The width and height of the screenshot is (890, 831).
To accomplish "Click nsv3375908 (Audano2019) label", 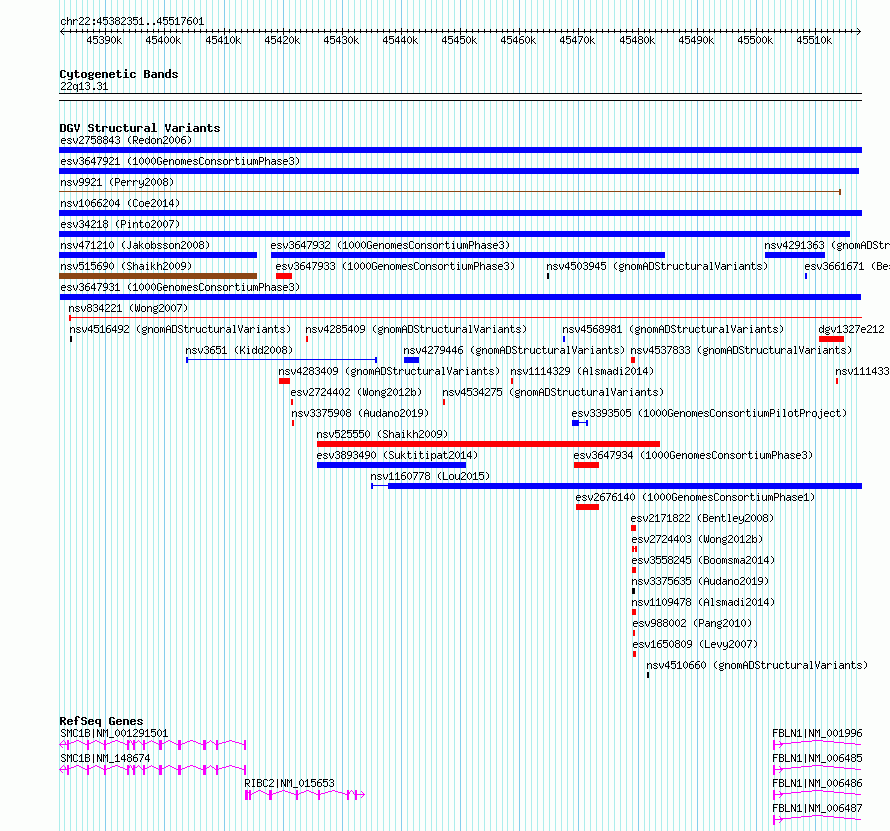I will pos(360,413).
